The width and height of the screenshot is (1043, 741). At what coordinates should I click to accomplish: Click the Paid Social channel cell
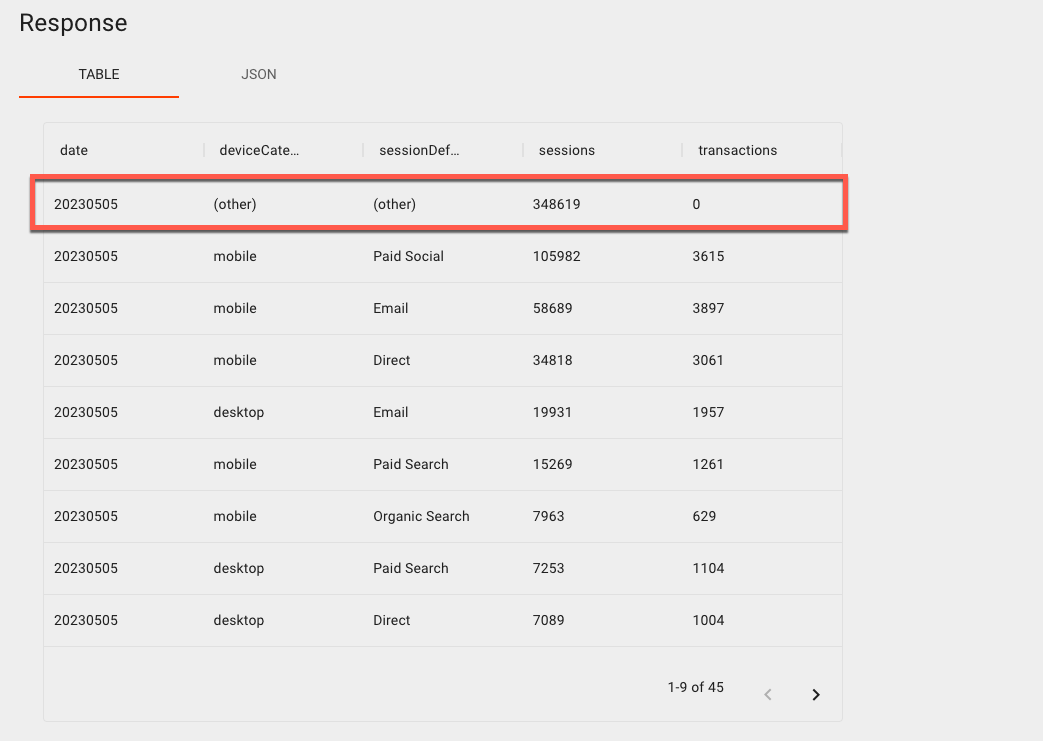coord(408,256)
